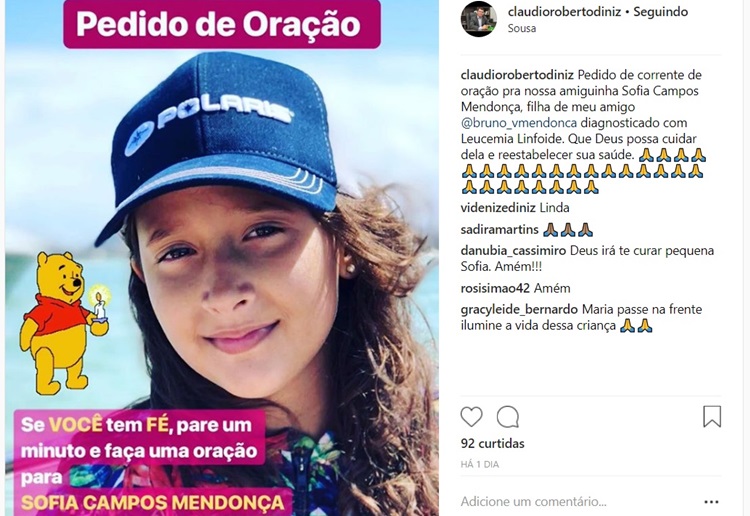Open claudiorobertodiniz username in header
Image resolution: width=750 pixels, height=516 pixels.
pyautogui.click(x=564, y=12)
